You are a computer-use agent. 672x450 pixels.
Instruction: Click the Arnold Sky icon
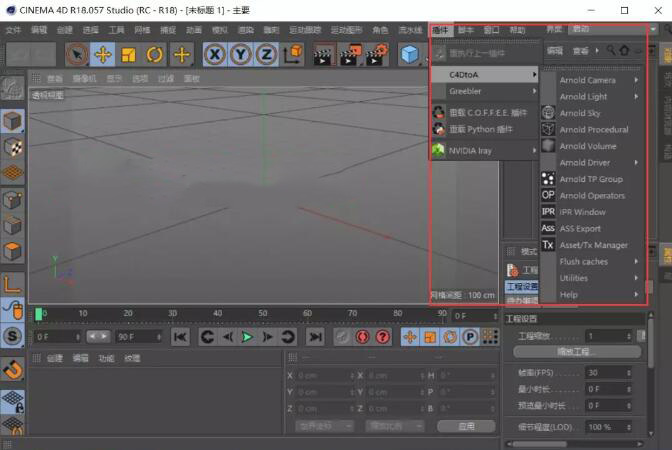click(548, 113)
